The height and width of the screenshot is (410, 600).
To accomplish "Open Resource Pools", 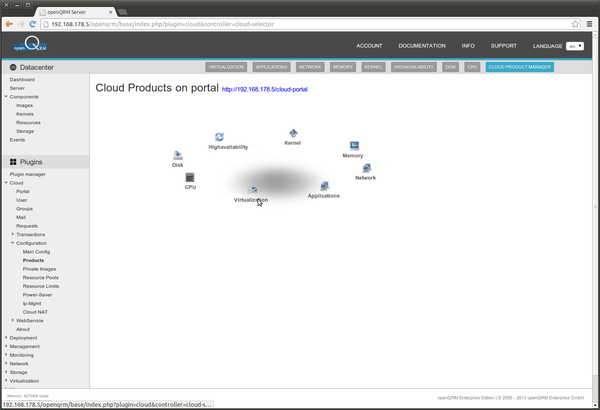I will click(41, 278).
